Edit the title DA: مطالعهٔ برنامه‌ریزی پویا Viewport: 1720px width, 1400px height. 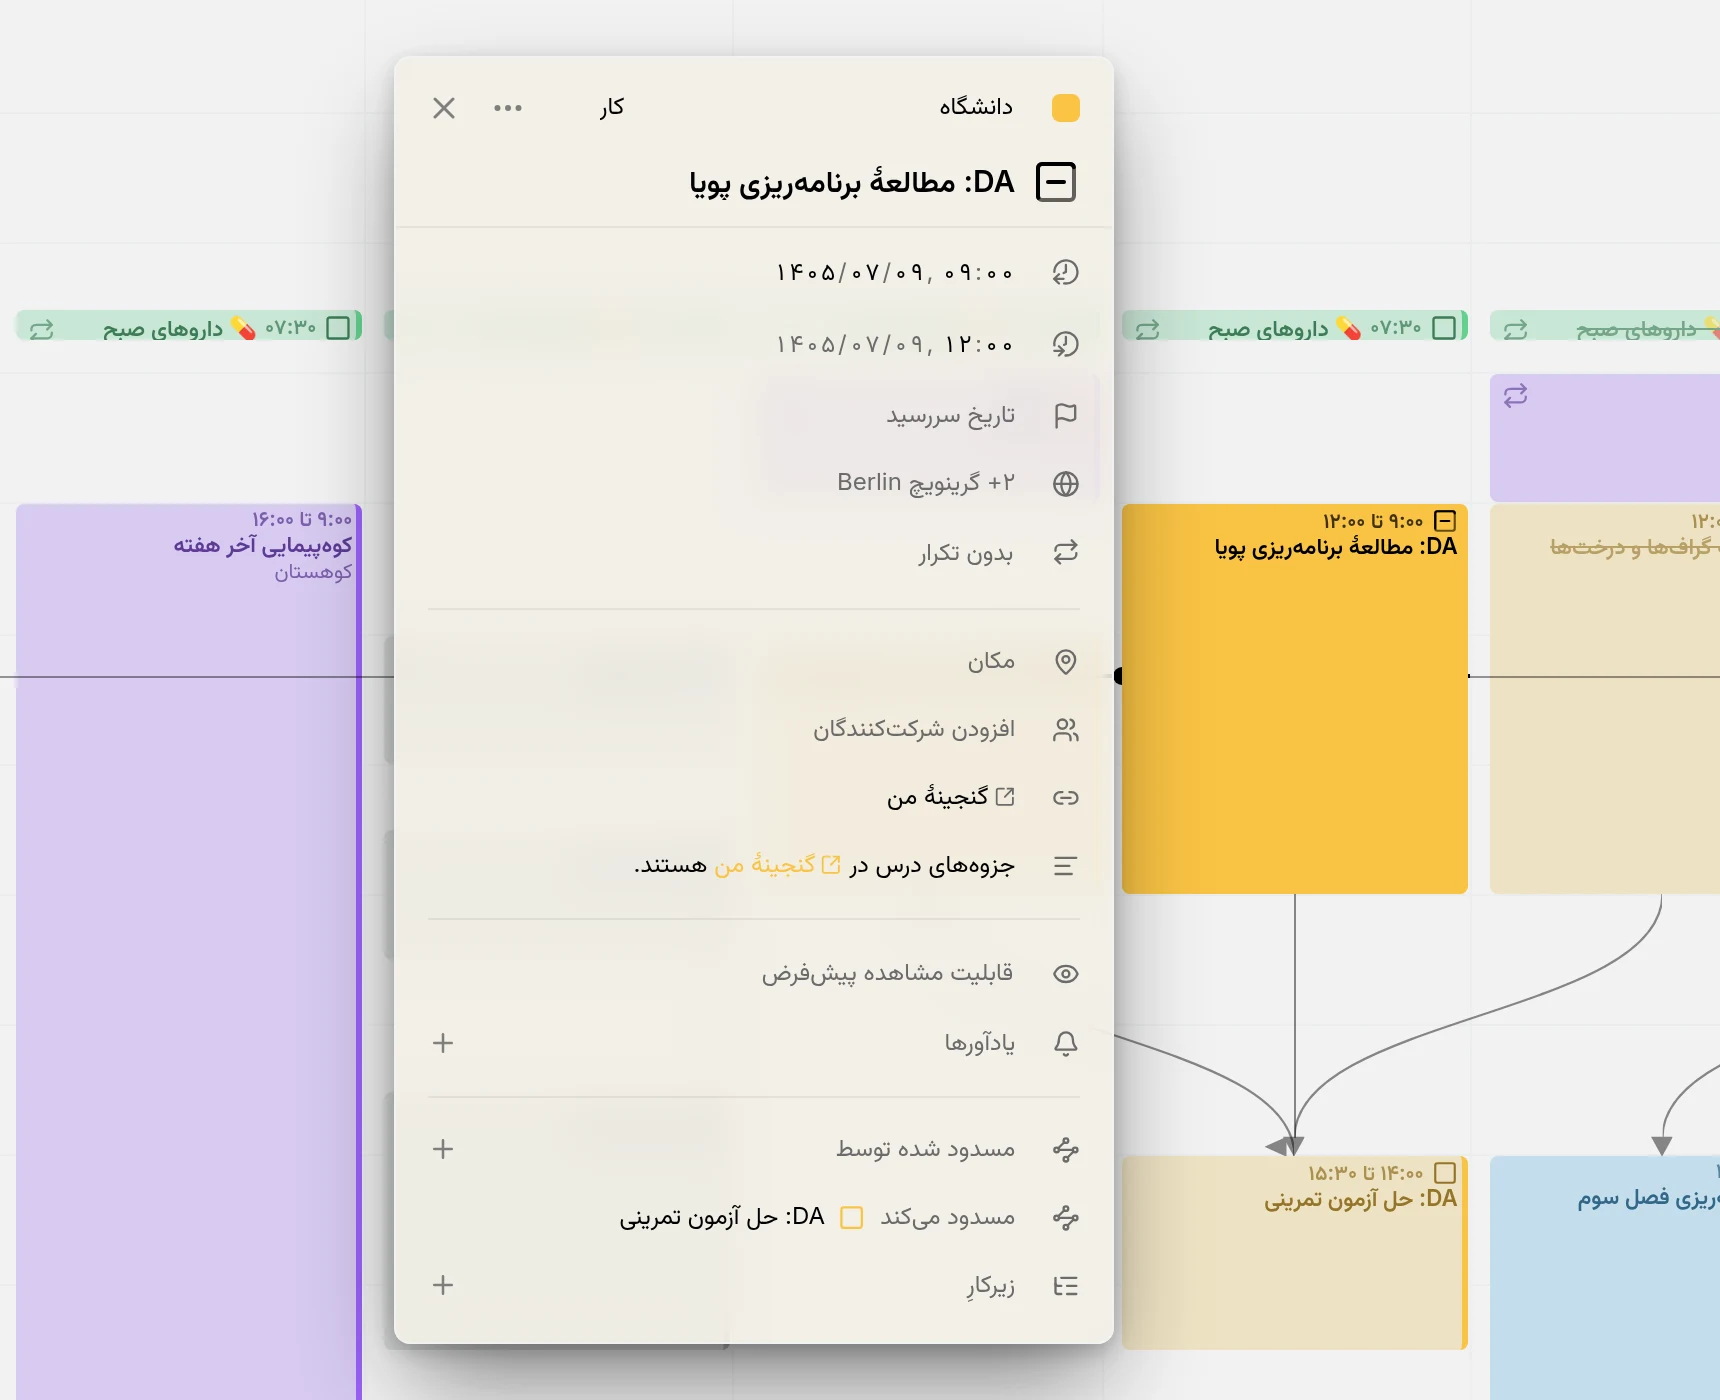pyautogui.click(x=852, y=182)
